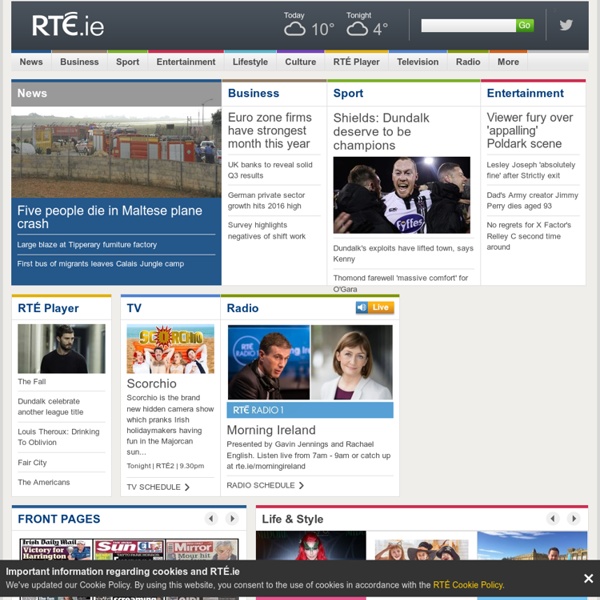Open RTÉ Player in navigation bar
The width and height of the screenshot is (600, 600).
356,62
